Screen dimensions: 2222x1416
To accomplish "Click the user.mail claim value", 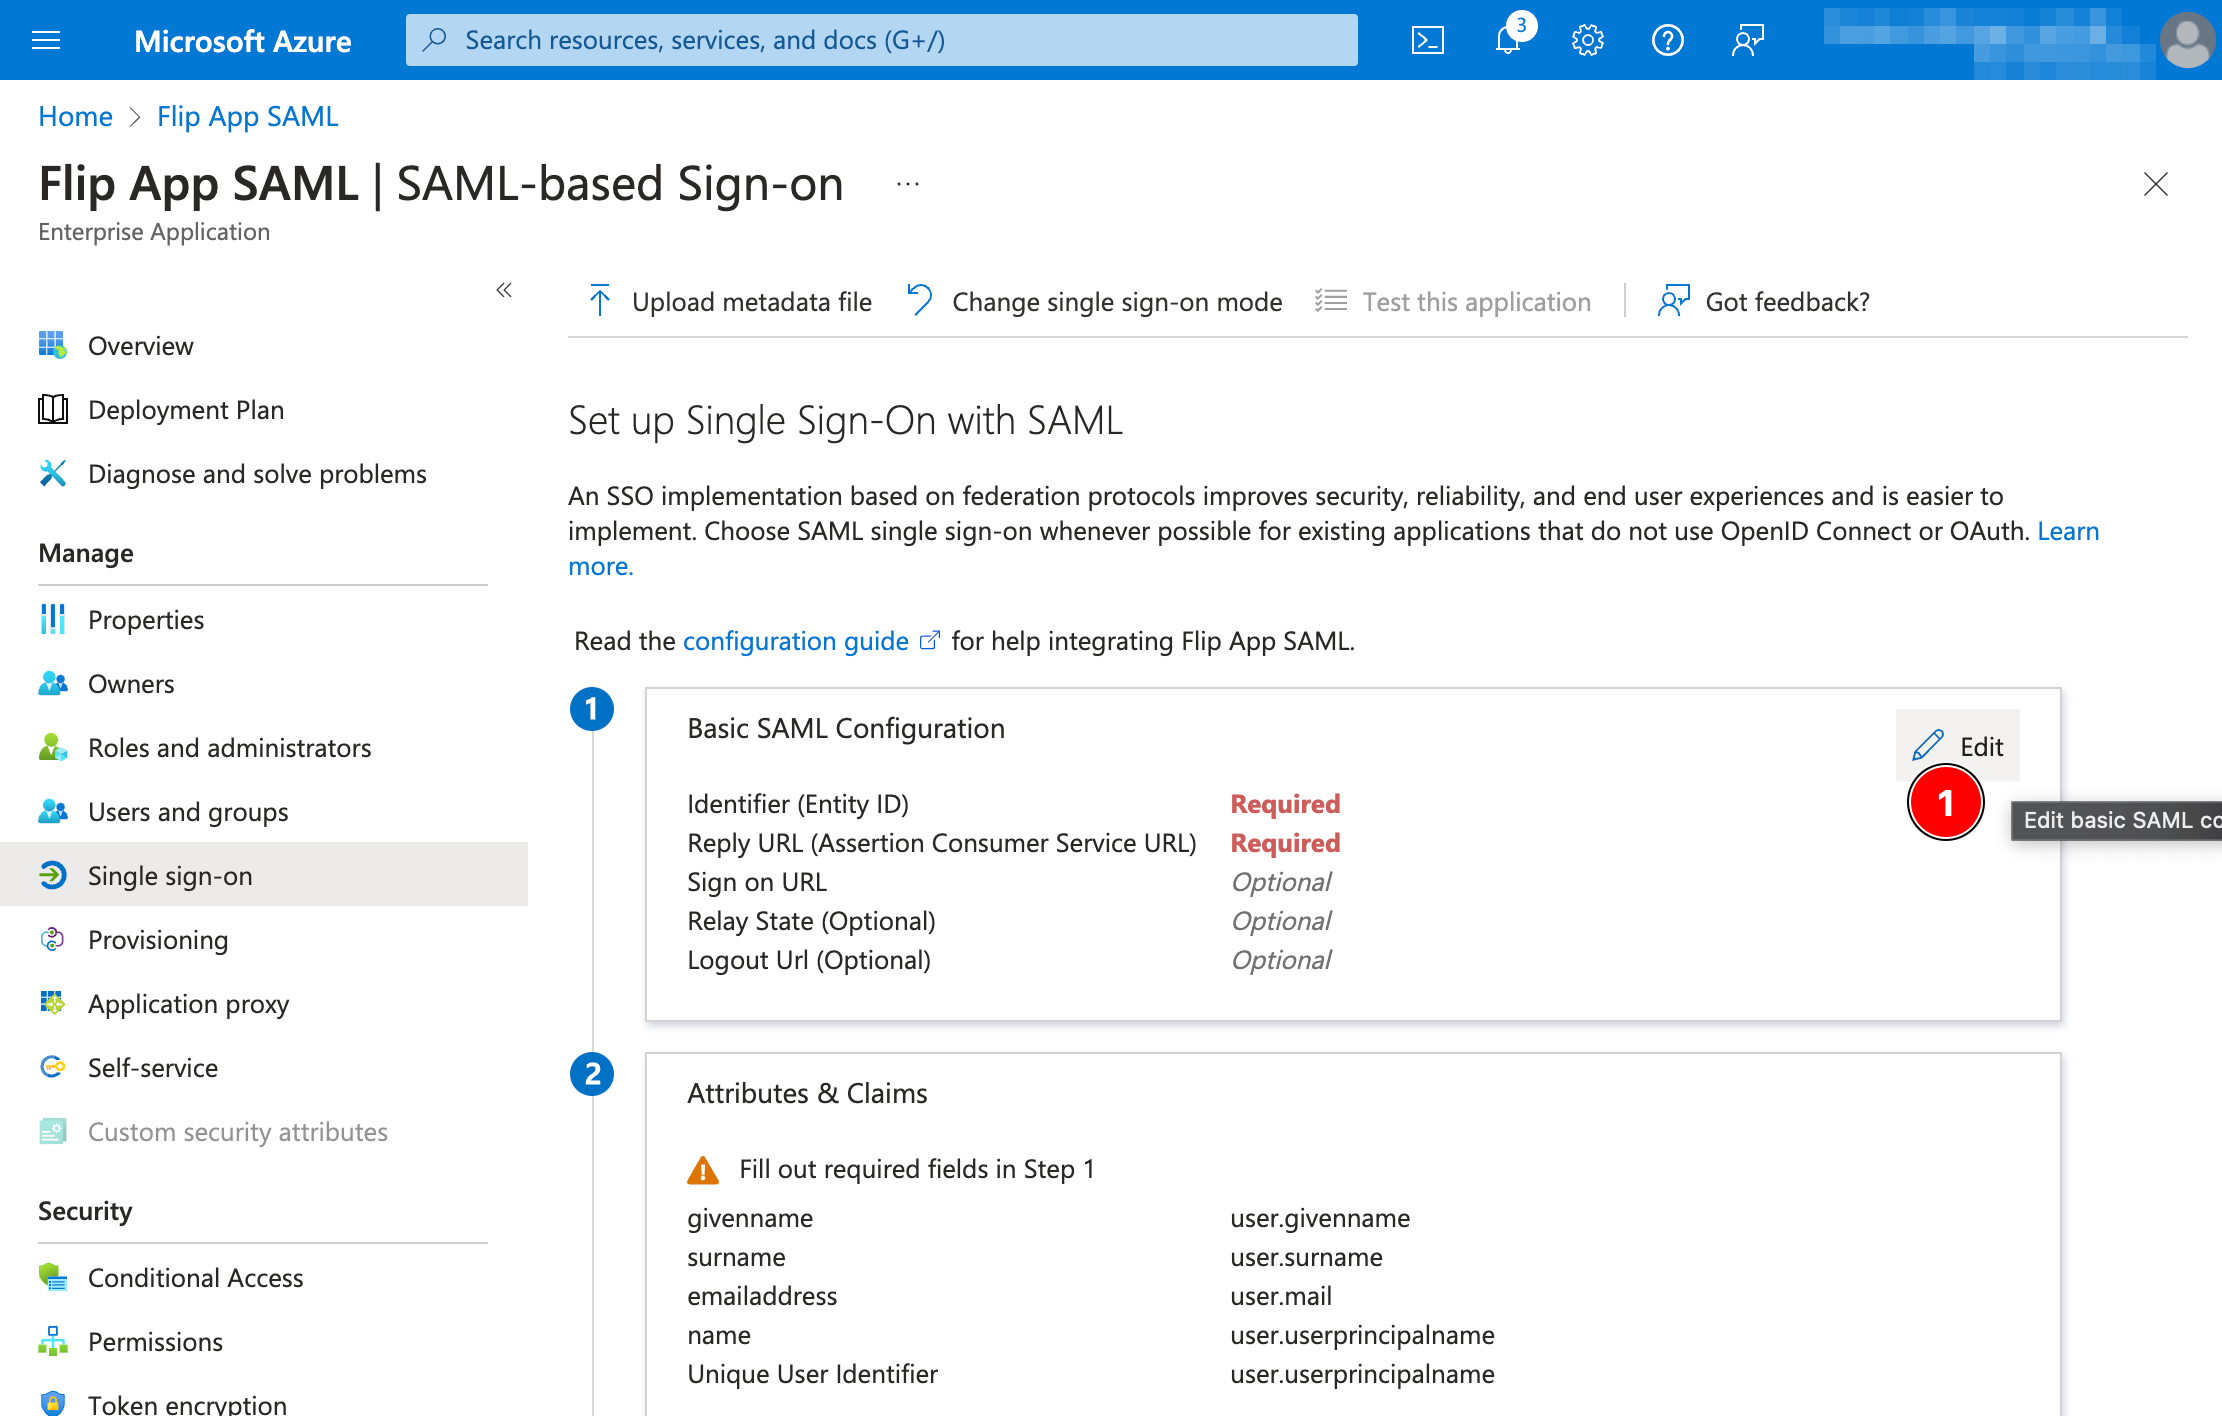I will (1281, 1296).
